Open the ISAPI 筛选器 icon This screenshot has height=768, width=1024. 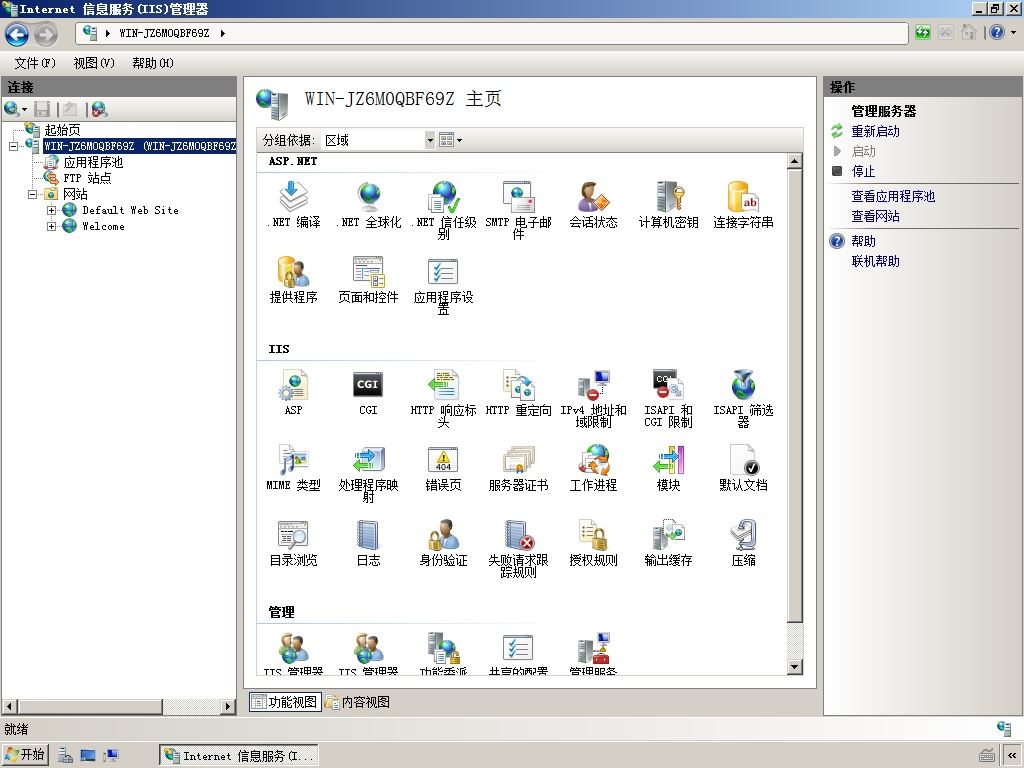743,398
